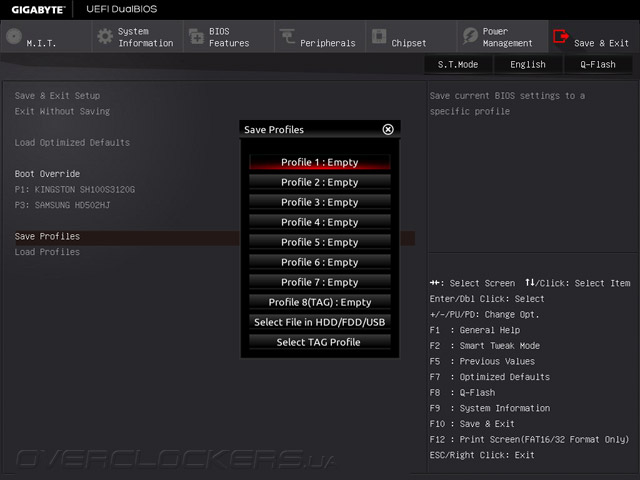This screenshot has height=480, width=640.
Task: Click the F7 : Optimized Defaults help line
Action: [490, 377]
